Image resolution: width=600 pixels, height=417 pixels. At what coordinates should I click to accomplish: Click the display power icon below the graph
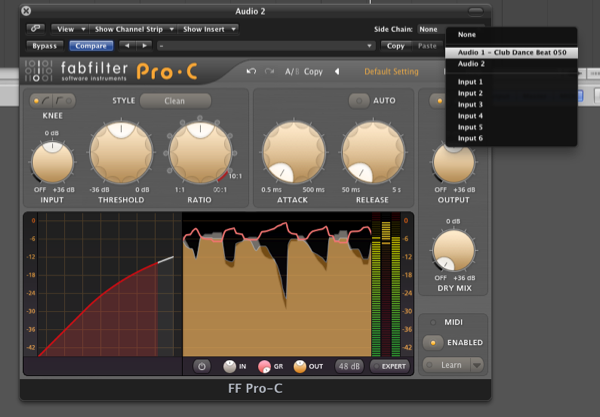tap(200, 366)
